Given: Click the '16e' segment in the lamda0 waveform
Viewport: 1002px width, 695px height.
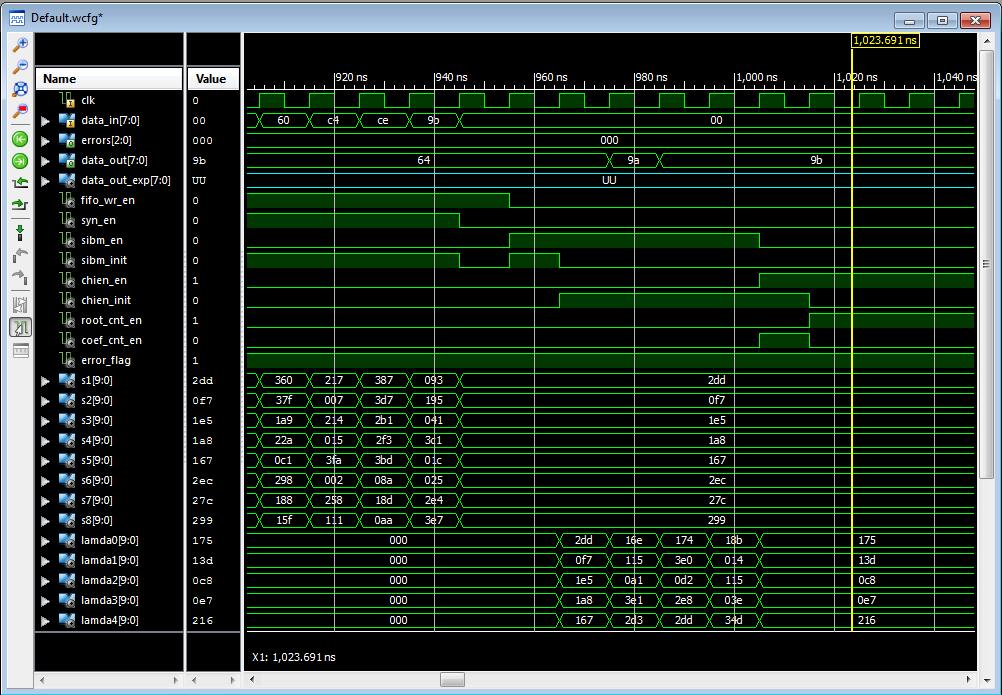Looking at the screenshot, I should point(633,540).
